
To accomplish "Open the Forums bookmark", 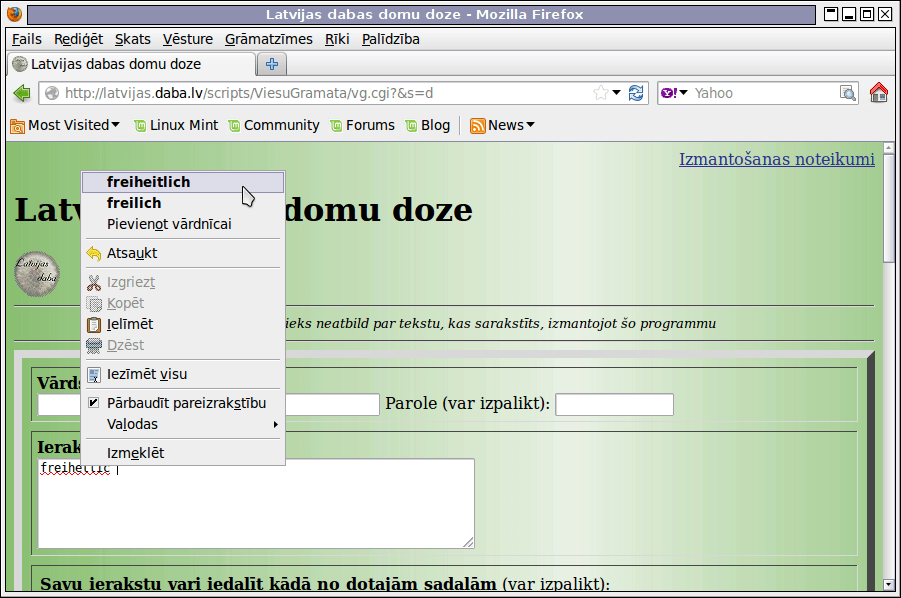I will [x=363, y=125].
